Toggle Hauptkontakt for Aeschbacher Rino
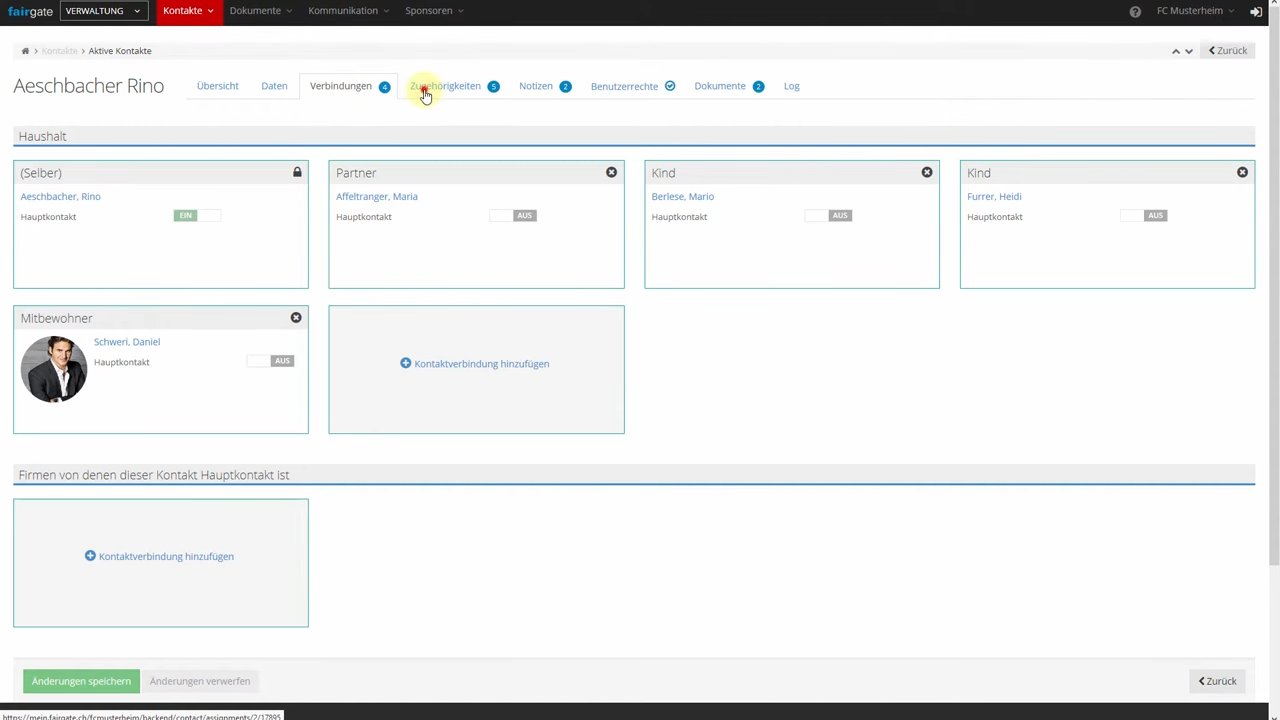This screenshot has height=720, width=1280. point(197,216)
